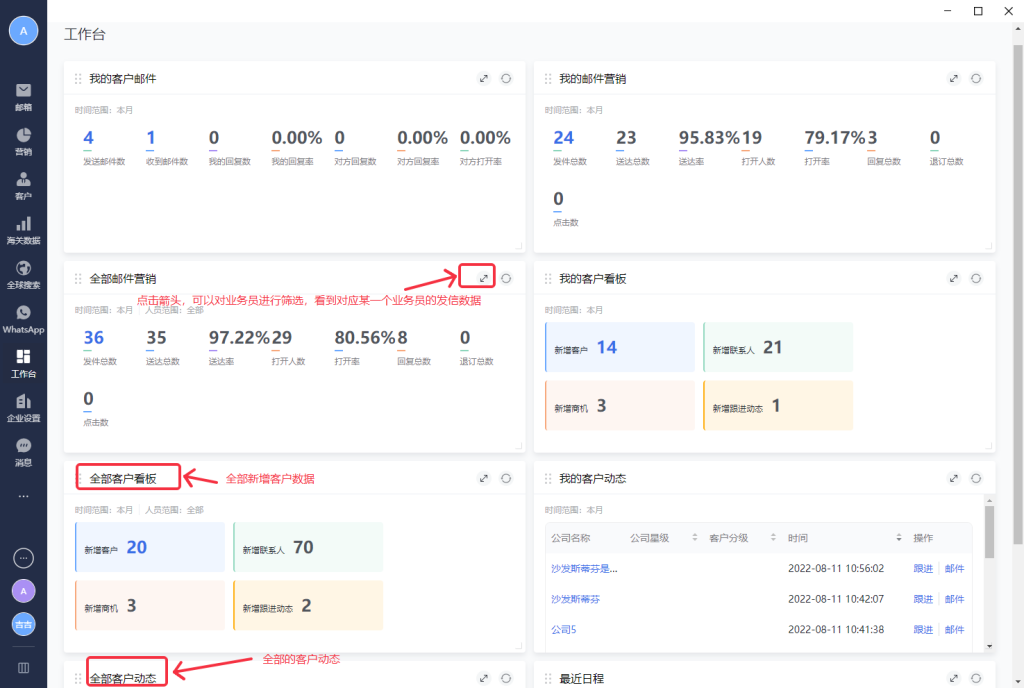Open 企业设置 enterprise settings
This screenshot has width=1024, height=688.
click(23, 408)
